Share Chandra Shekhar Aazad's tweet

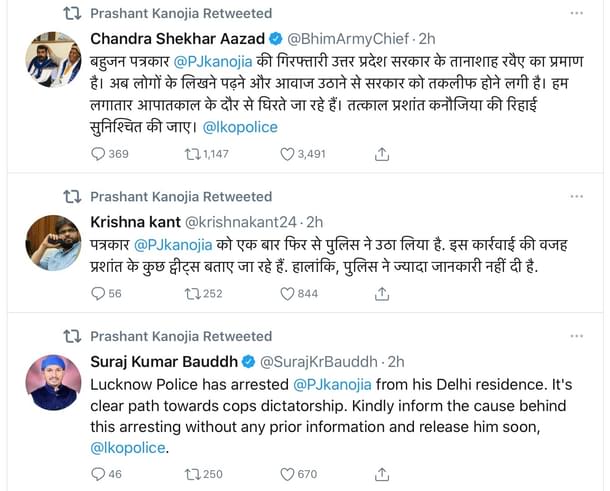[381, 154]
